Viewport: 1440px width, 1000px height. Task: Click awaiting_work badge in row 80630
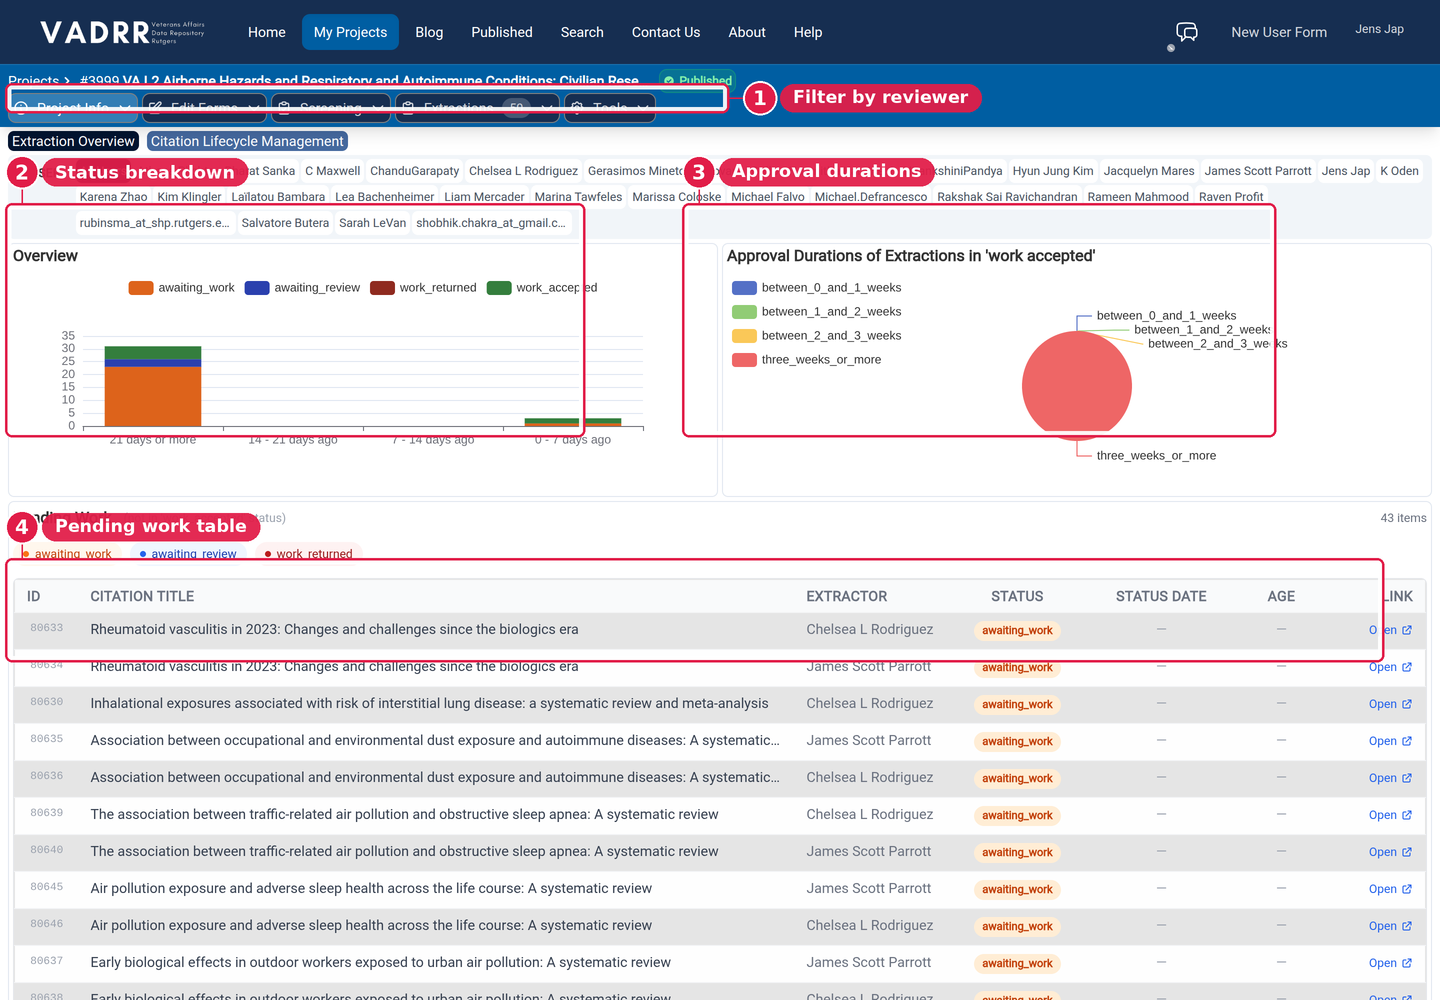(x=1017, y=705)
